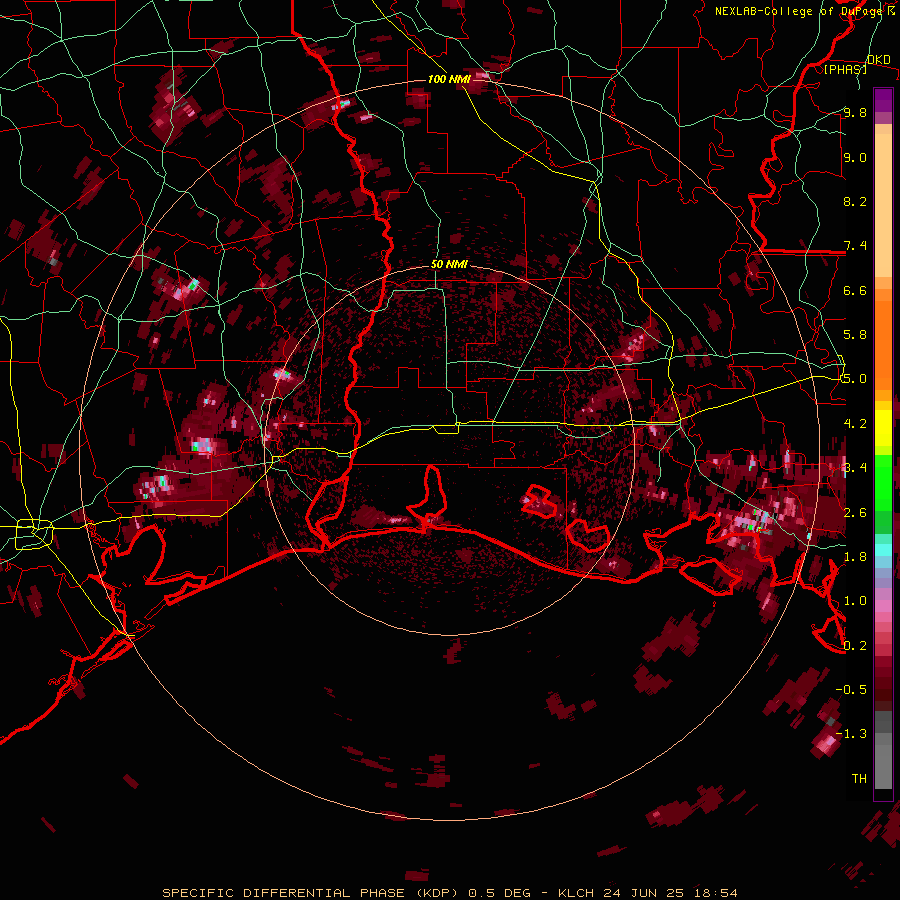Click the 3.4 value on the color scale
900x900 pixels.
[x=855, y=468]
